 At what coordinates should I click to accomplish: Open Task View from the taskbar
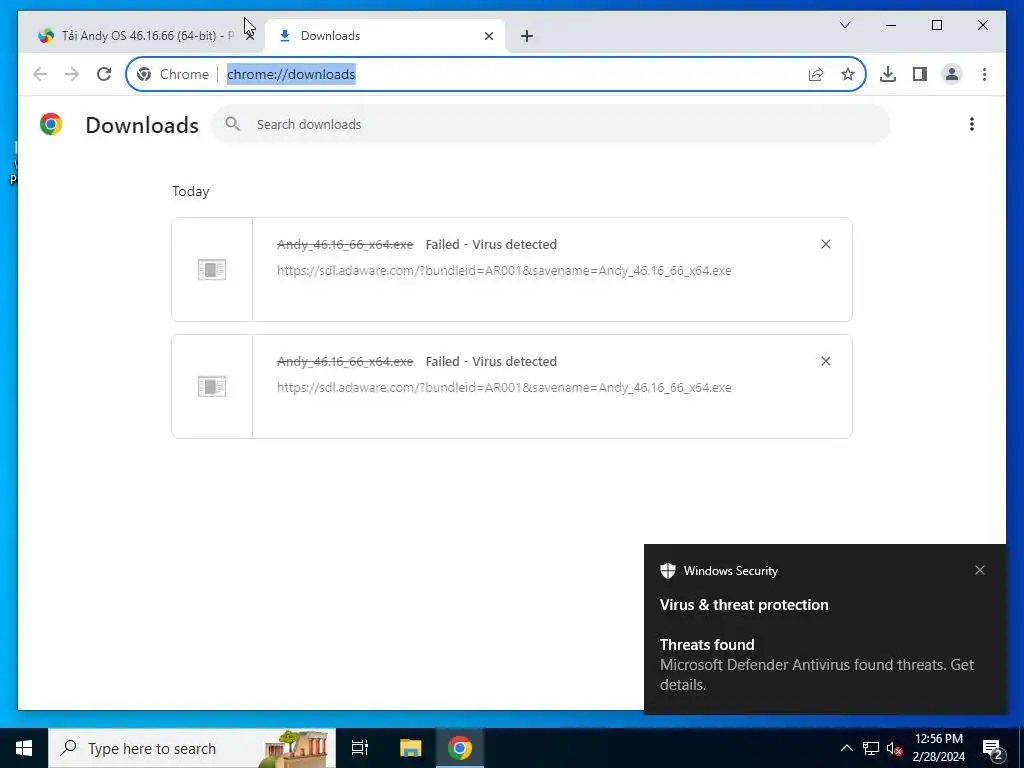[360, 748]
